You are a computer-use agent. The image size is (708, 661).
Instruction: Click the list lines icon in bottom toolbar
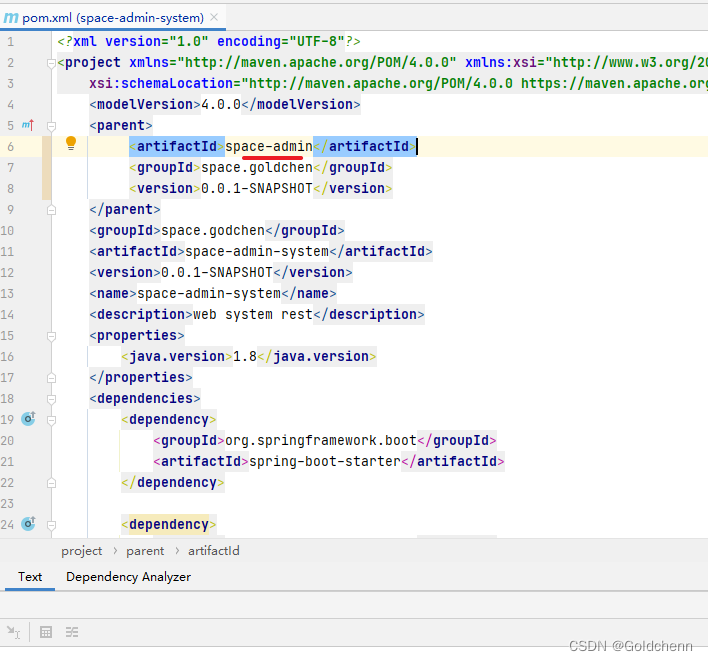tap(72, 632)
